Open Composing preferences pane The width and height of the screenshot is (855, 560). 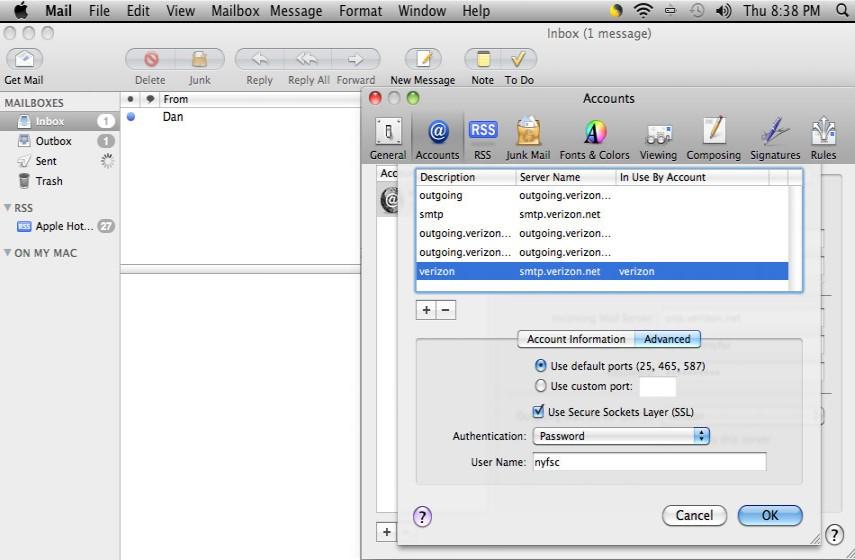coord(713,139)
